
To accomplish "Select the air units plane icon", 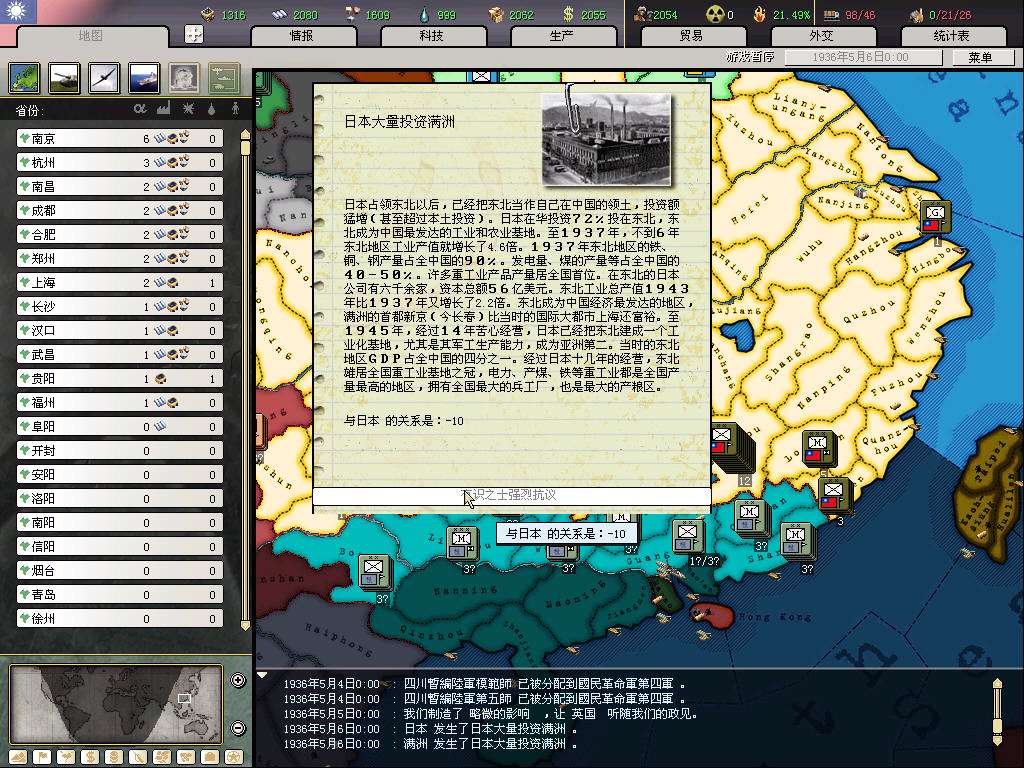I will [105, 78].
